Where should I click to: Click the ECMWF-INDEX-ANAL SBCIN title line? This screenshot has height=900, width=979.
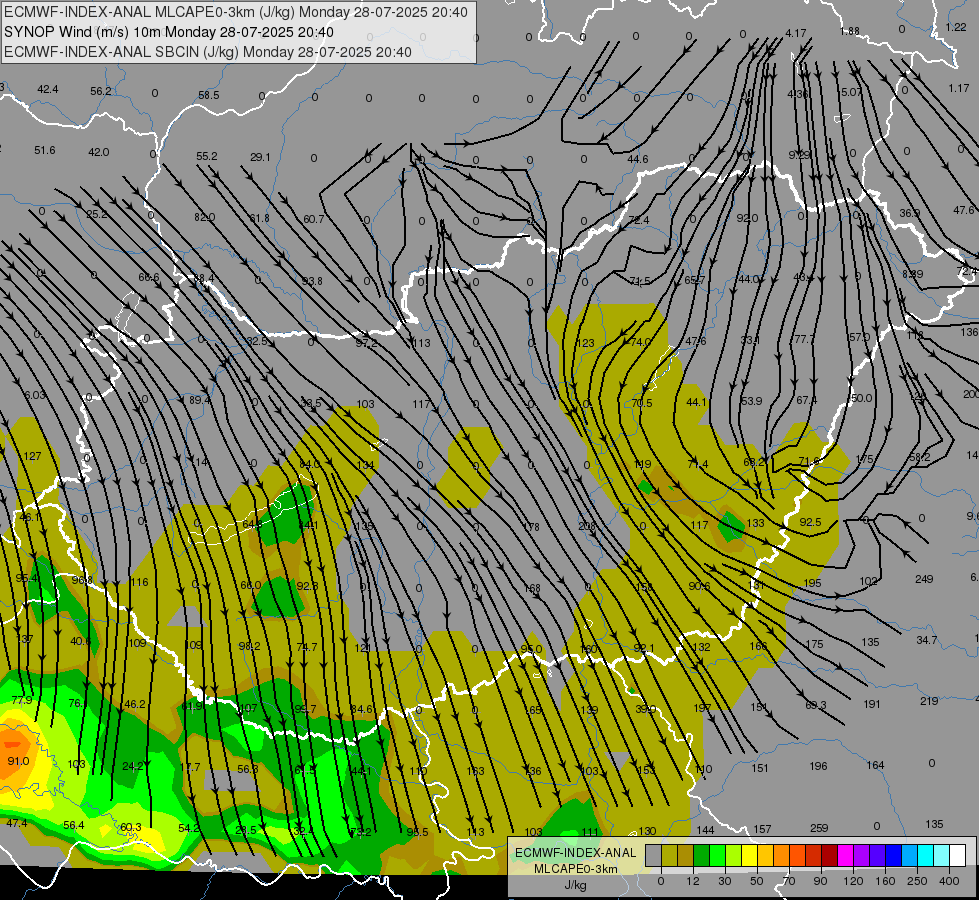pos(208,52)
